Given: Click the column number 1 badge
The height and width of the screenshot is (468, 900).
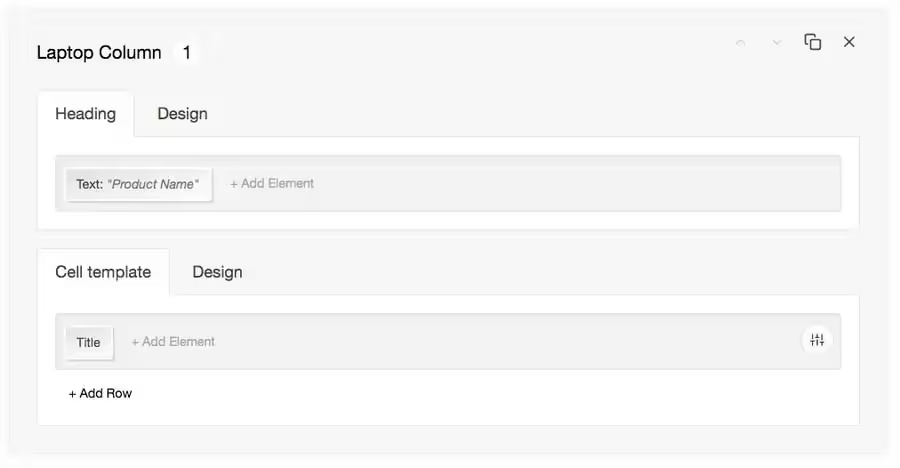Looking at the screenshot, I should click(186, 53).
